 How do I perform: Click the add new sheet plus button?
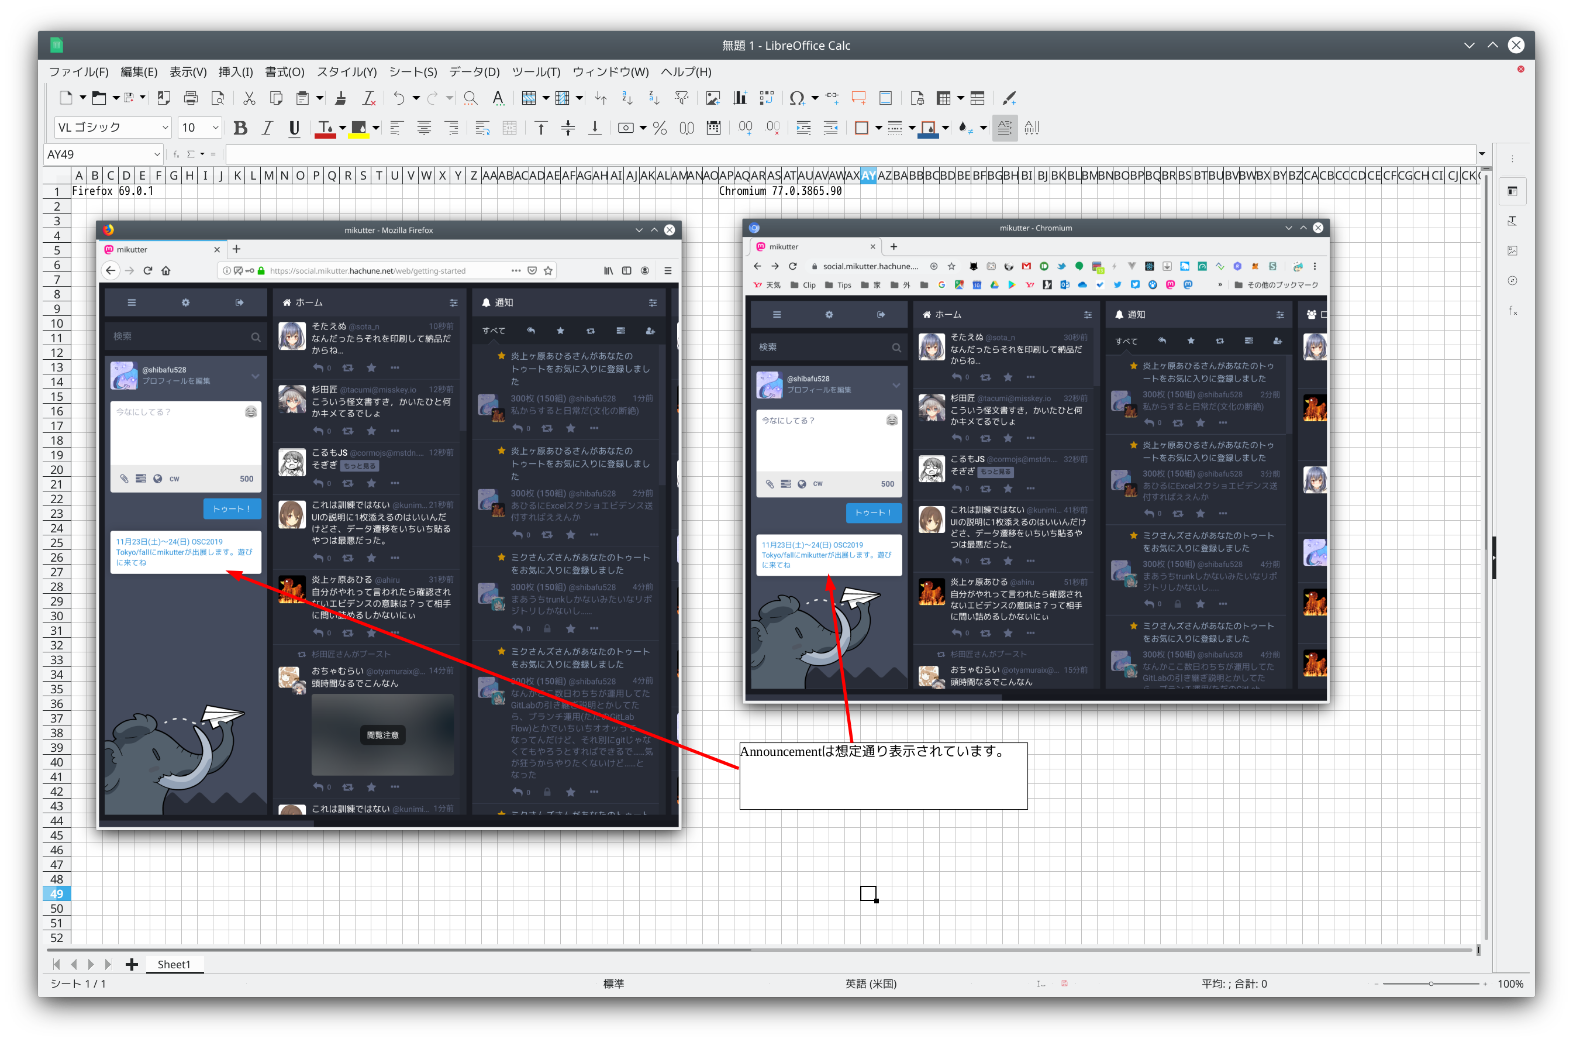[132, 965]
